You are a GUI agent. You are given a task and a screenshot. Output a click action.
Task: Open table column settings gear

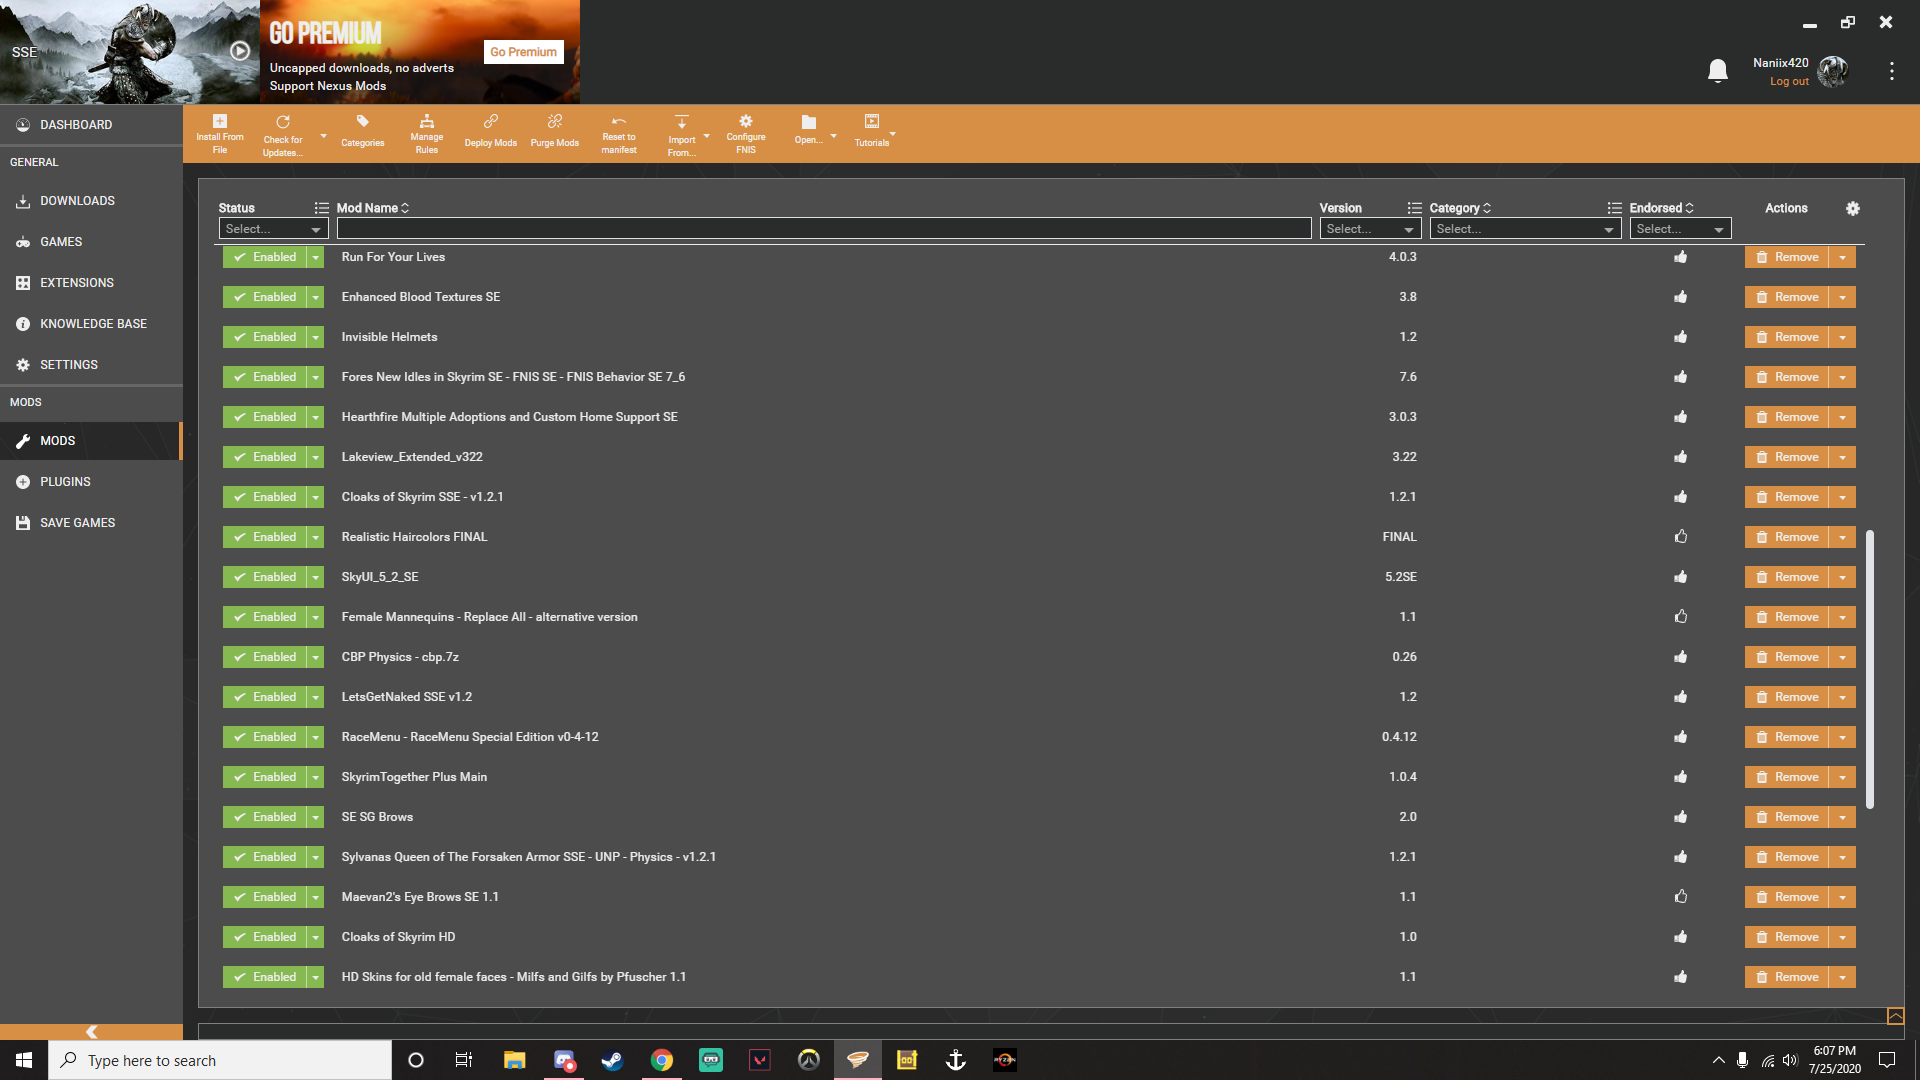[1853, 208]
